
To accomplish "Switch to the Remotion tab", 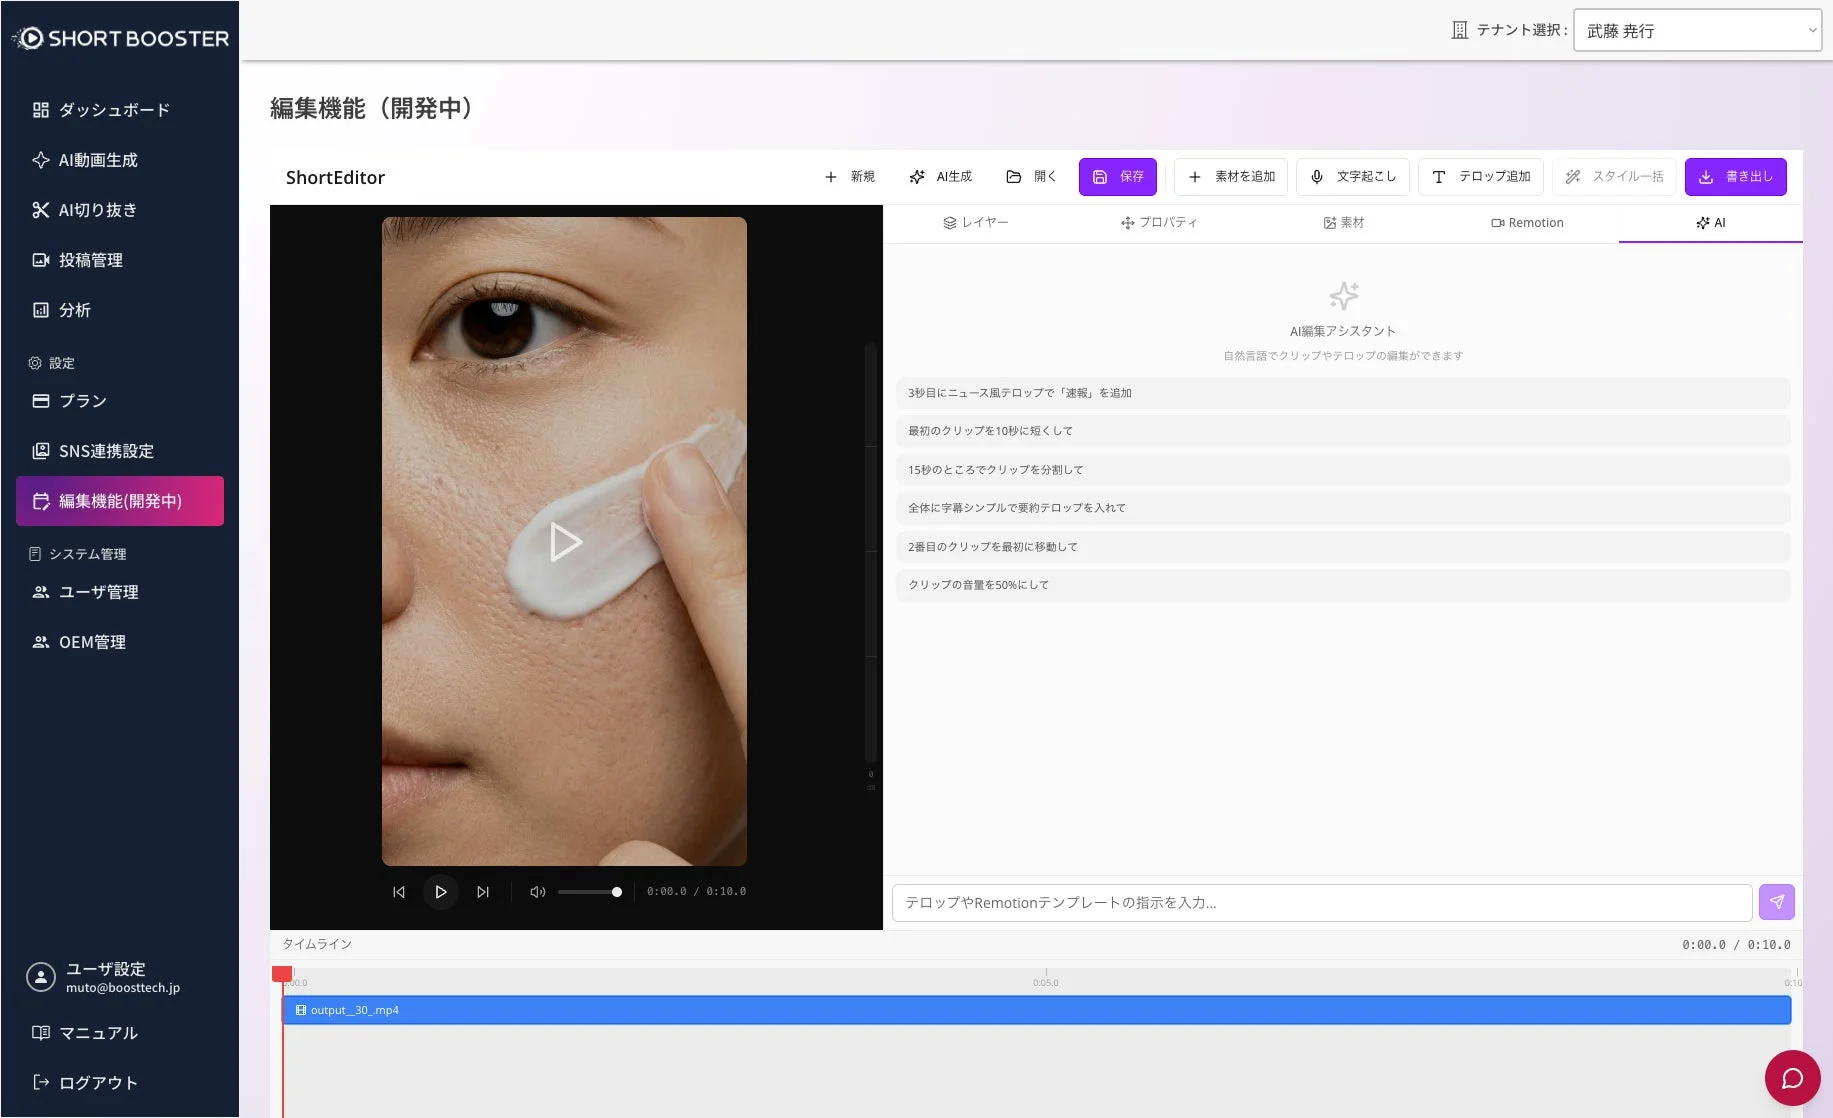I will click(x=1527, y=222).
